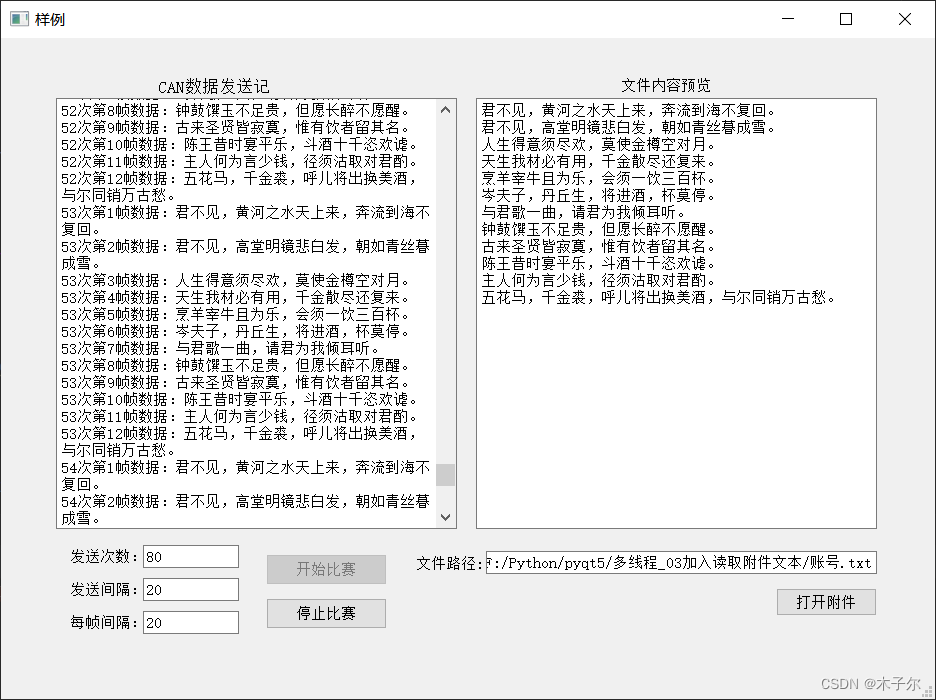The width and height of the screenshot is (936, 700).
Task: Click the application icon in the title bar
Action: click(x=18, y=19)
